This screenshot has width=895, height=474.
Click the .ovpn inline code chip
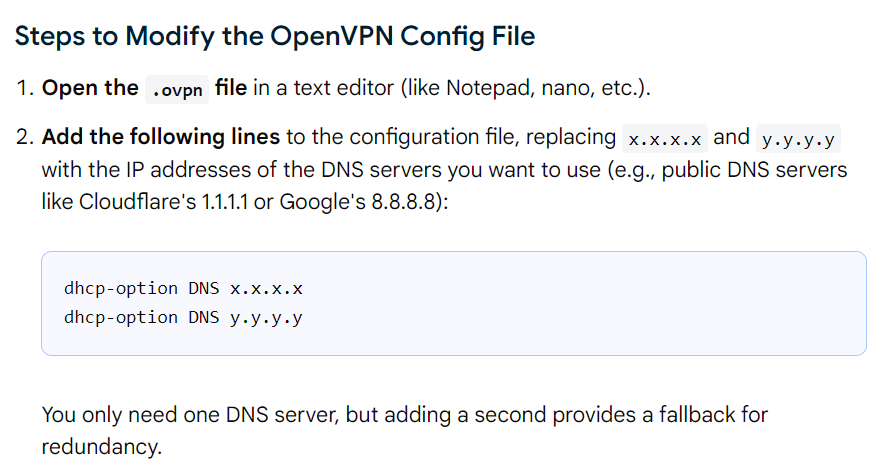click(177, 89)
